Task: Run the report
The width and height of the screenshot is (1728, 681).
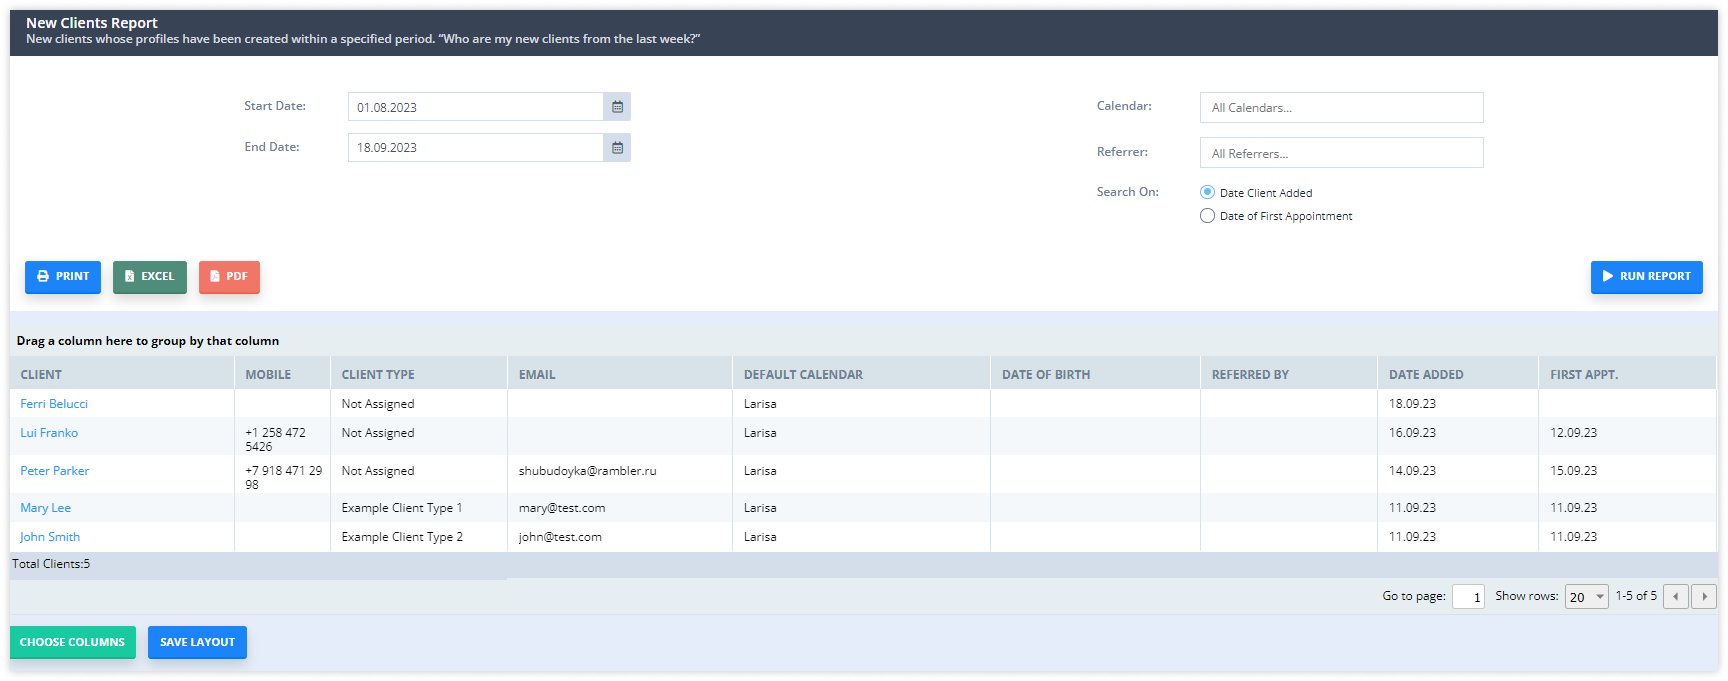Action: click(1646, 277)
